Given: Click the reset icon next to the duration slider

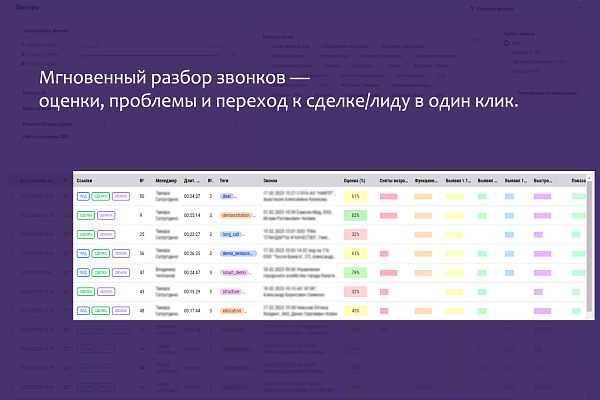Looking at the screenshot, I should coord(233,54).
